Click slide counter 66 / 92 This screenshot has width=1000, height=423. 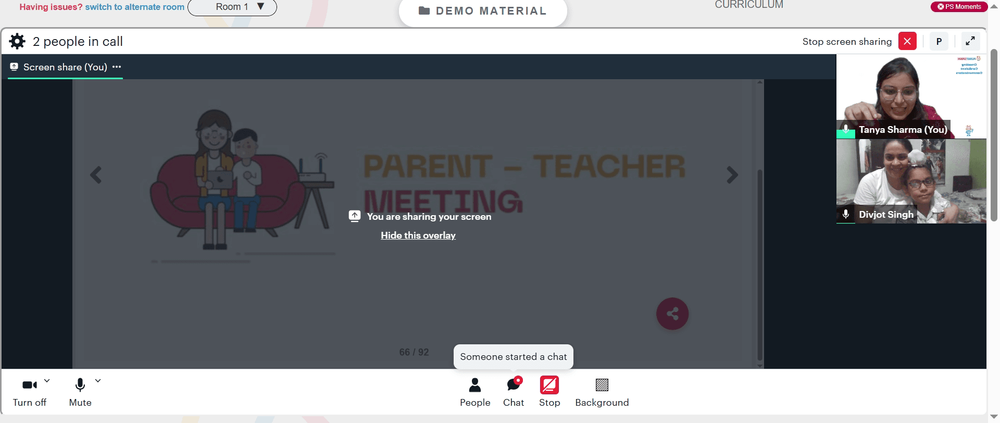pyautogui.click(x=414, y=352)
